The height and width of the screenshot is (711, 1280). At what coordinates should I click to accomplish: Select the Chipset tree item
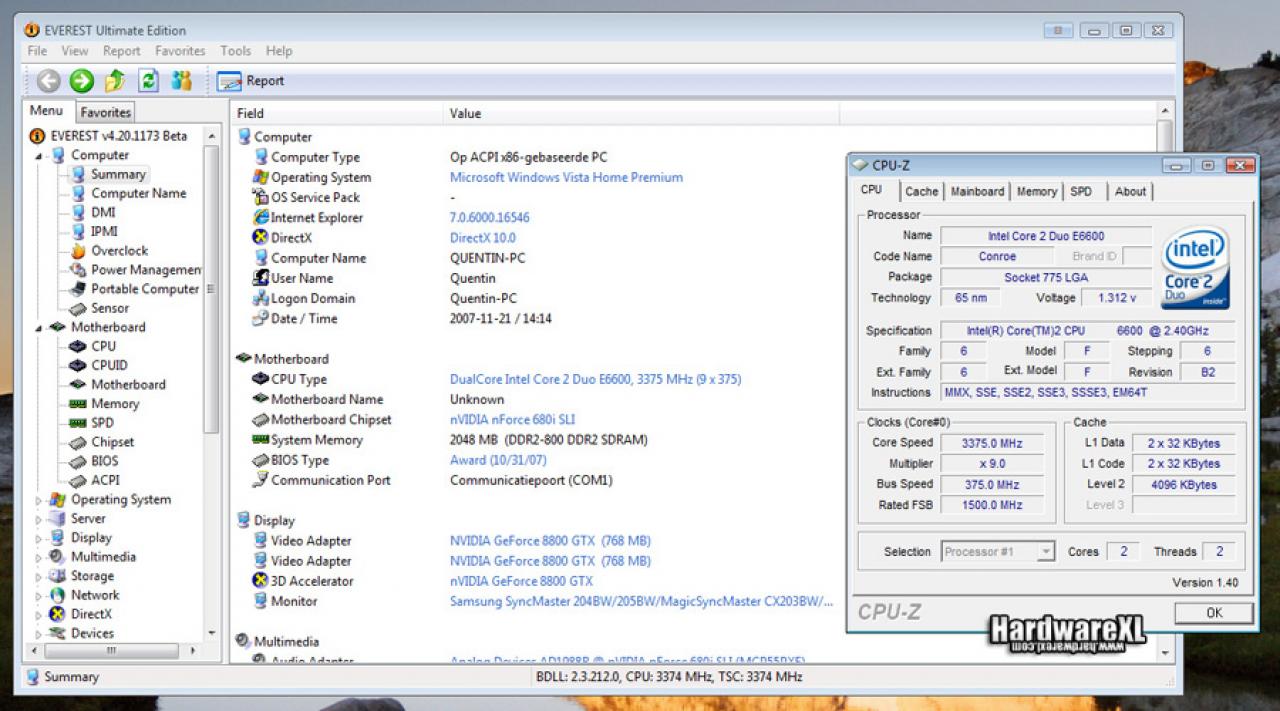pos(112,442)
